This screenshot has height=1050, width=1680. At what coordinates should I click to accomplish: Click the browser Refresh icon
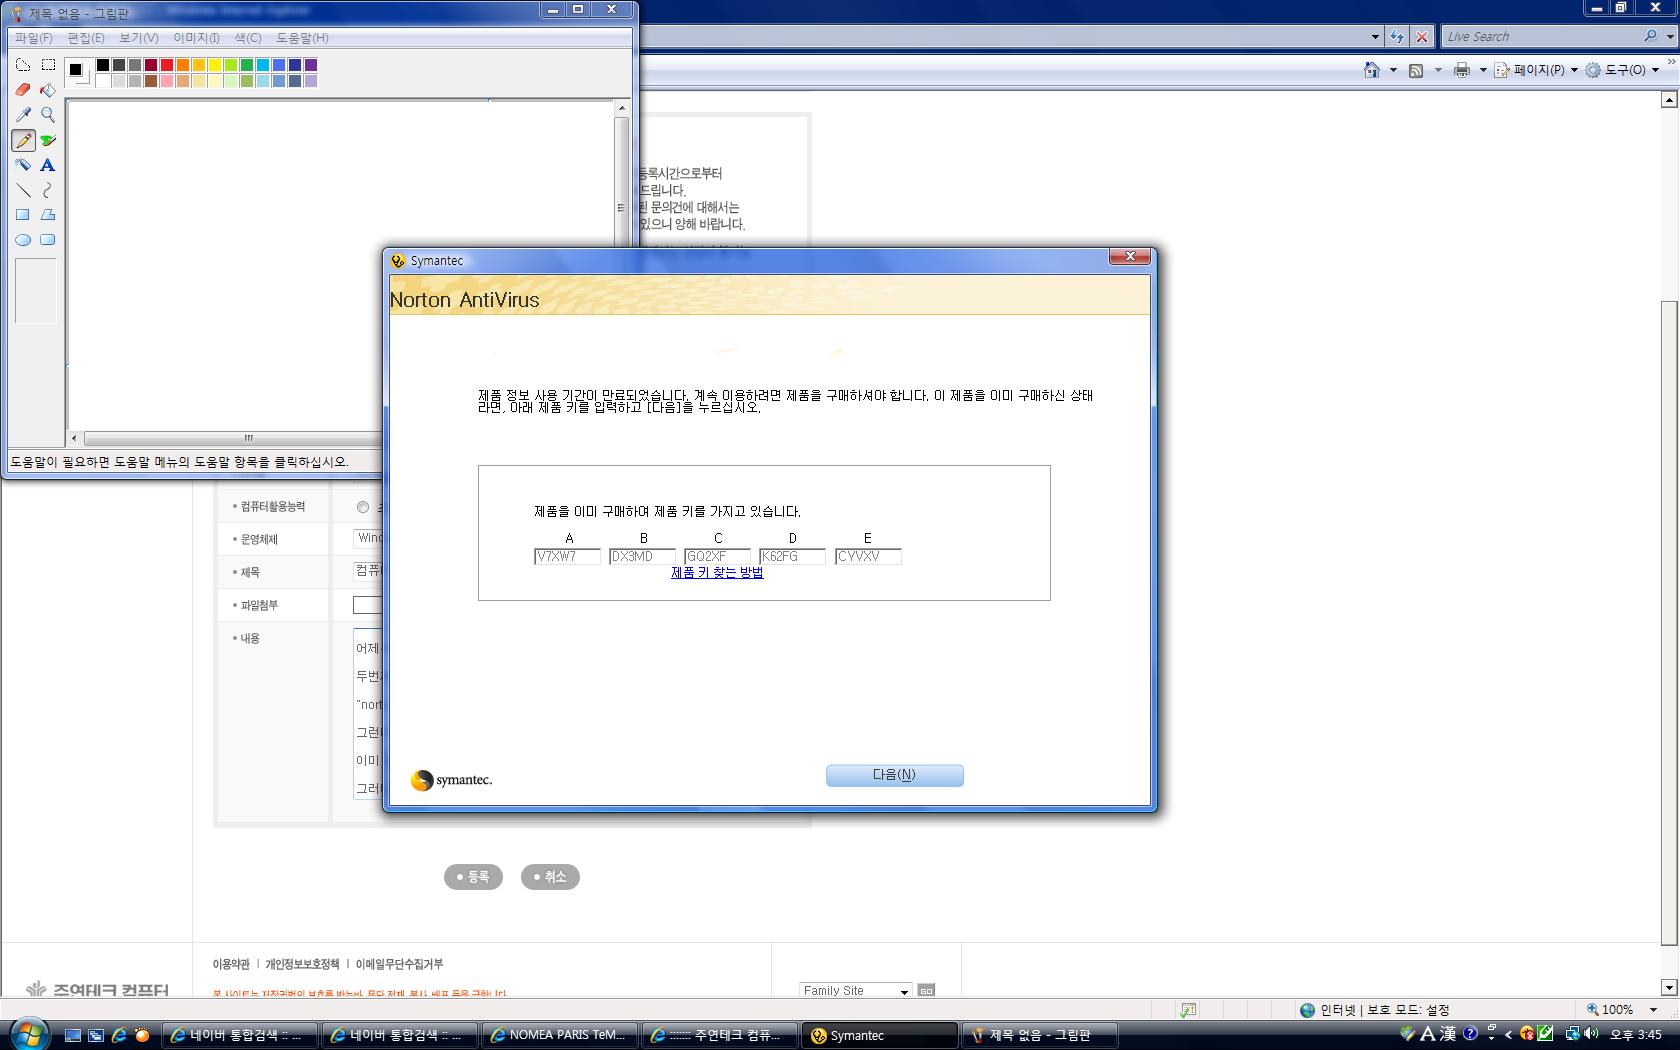[x=1397, y=37]
